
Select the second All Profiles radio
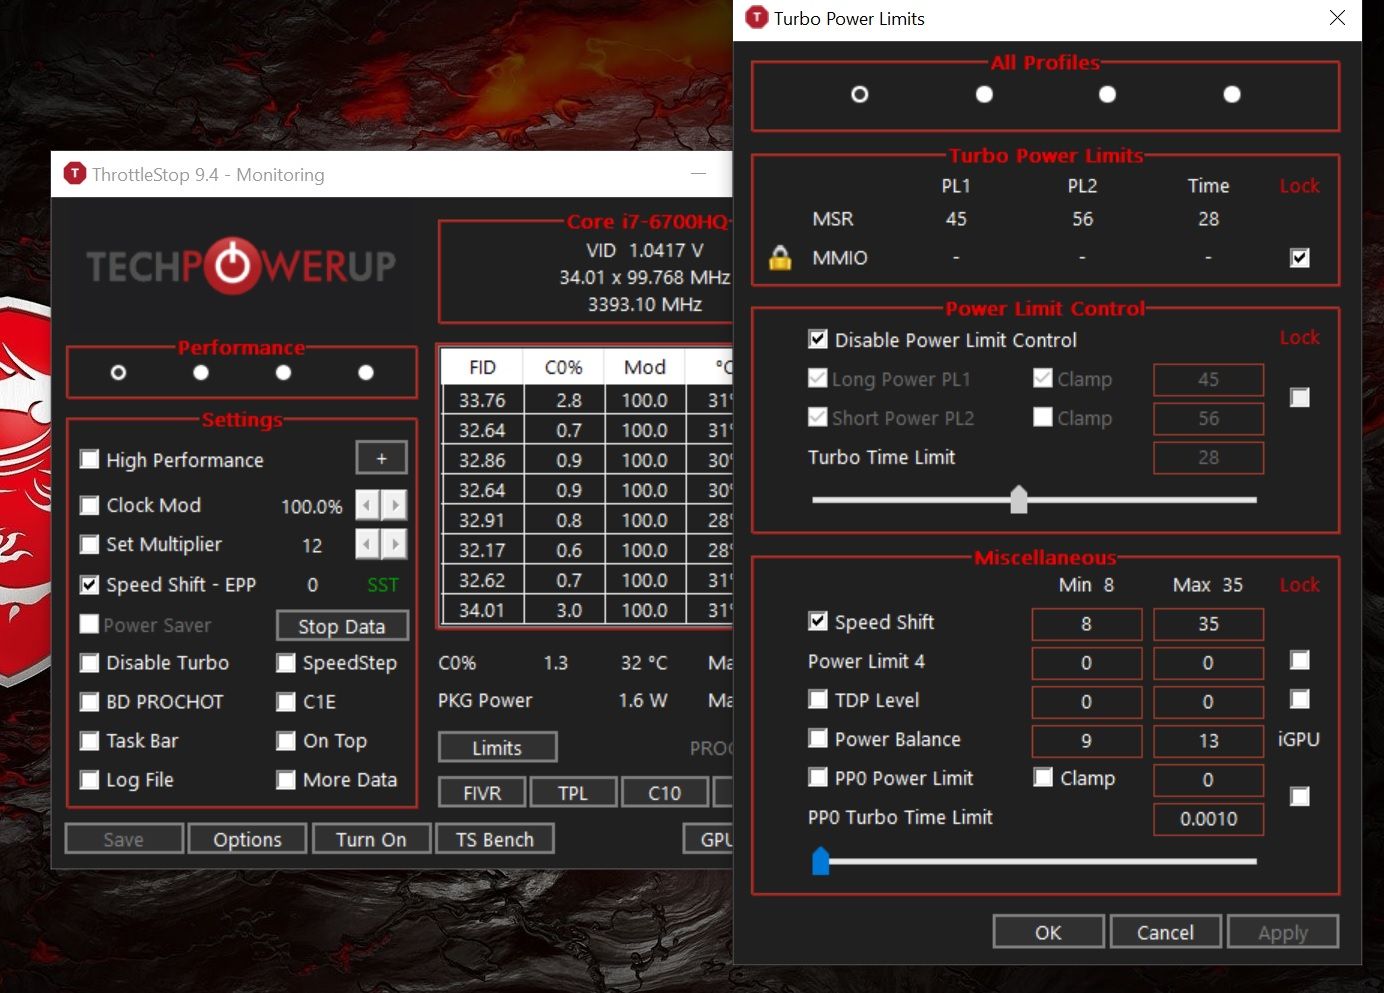pyautogui.click(x=984, y=94)
